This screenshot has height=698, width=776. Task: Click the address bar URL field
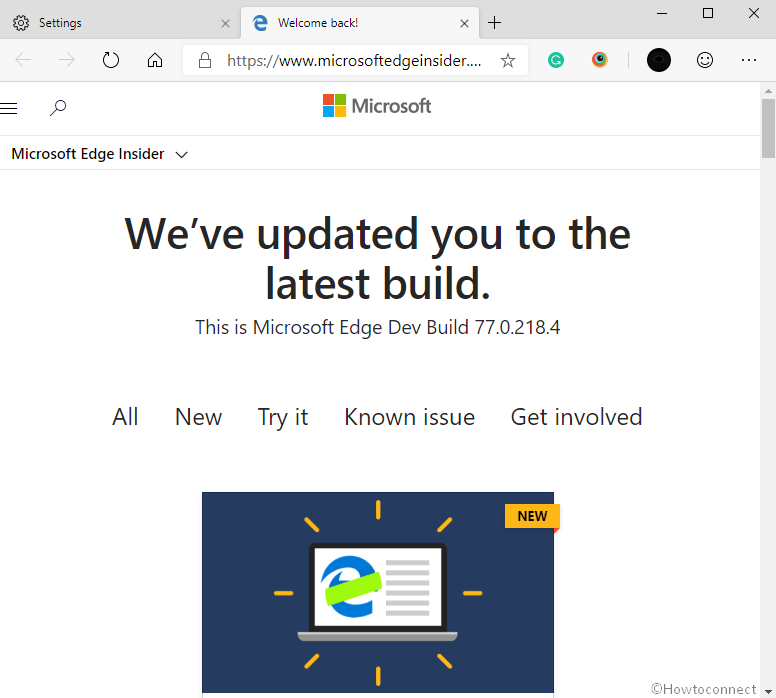(354, 60)
